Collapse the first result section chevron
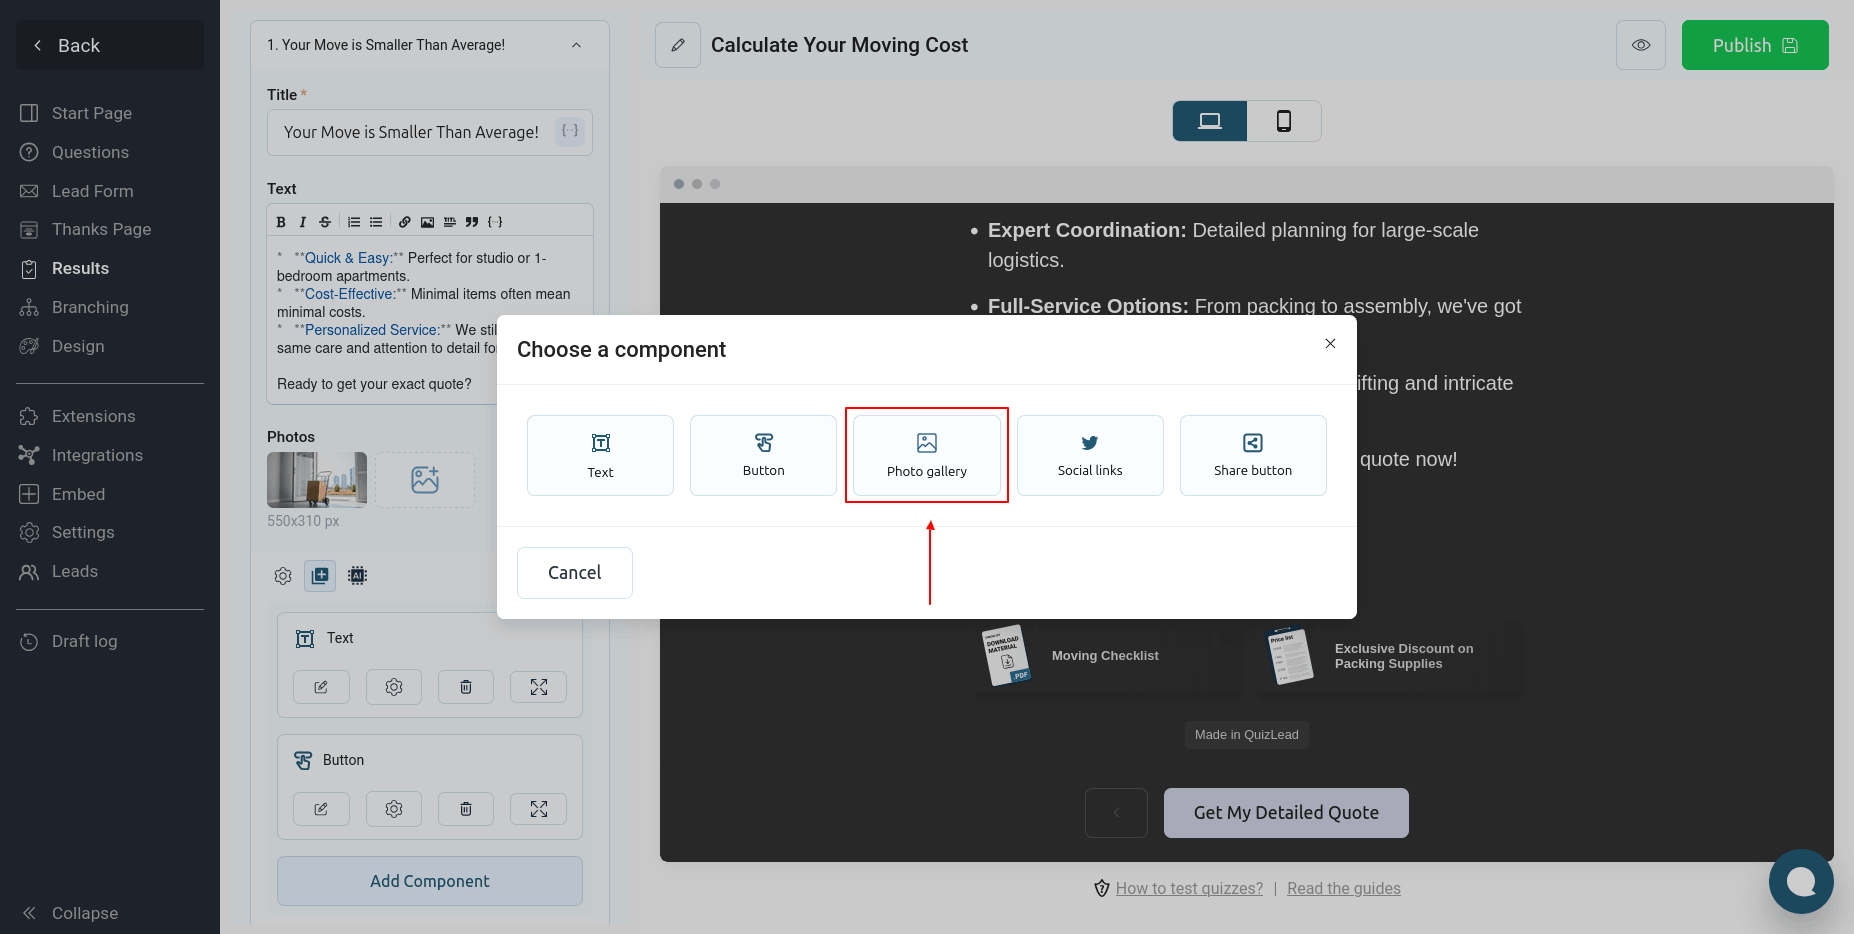 [x=576, y=45]
